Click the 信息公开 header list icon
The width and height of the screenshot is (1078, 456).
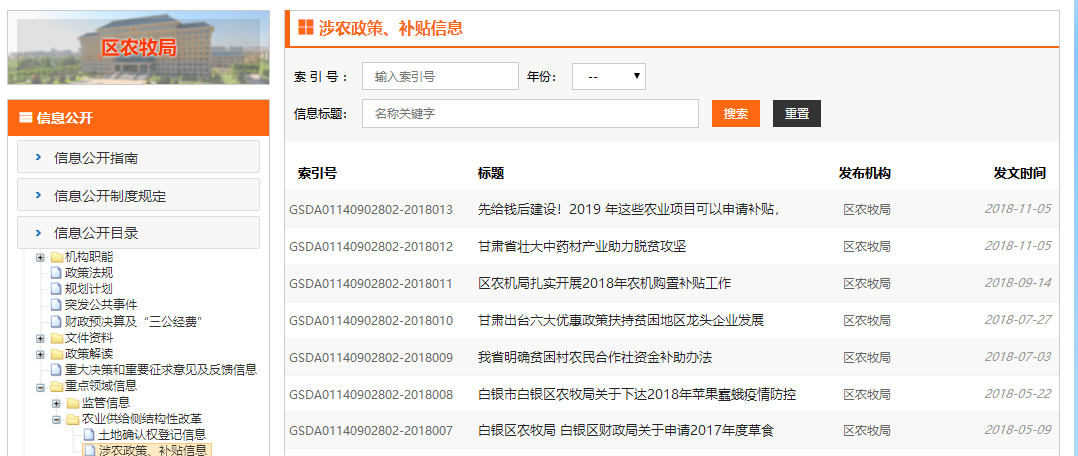(25, 118)
